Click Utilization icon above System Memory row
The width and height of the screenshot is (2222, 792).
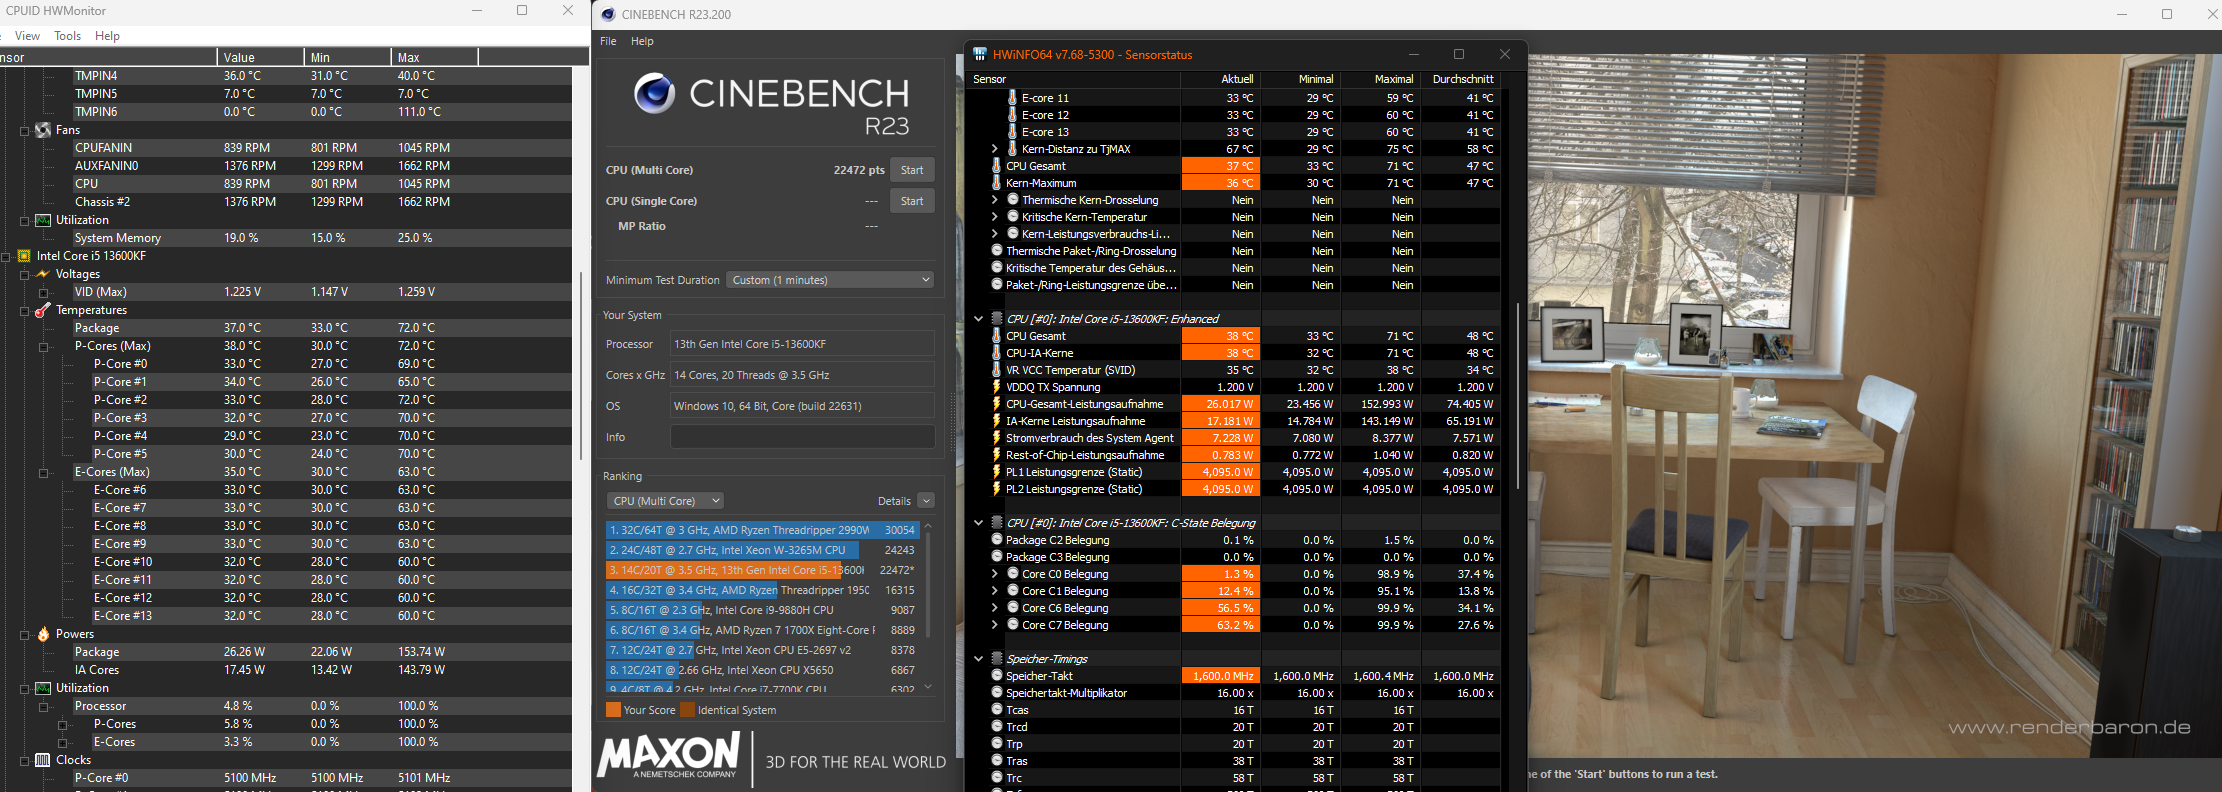43,220
